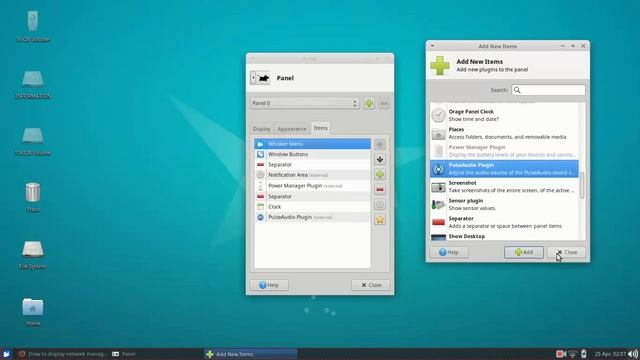Click the star about-item icon beside the items list
Image resolution: width=640 pixels, height=360 pixels.
pos(380,220)
